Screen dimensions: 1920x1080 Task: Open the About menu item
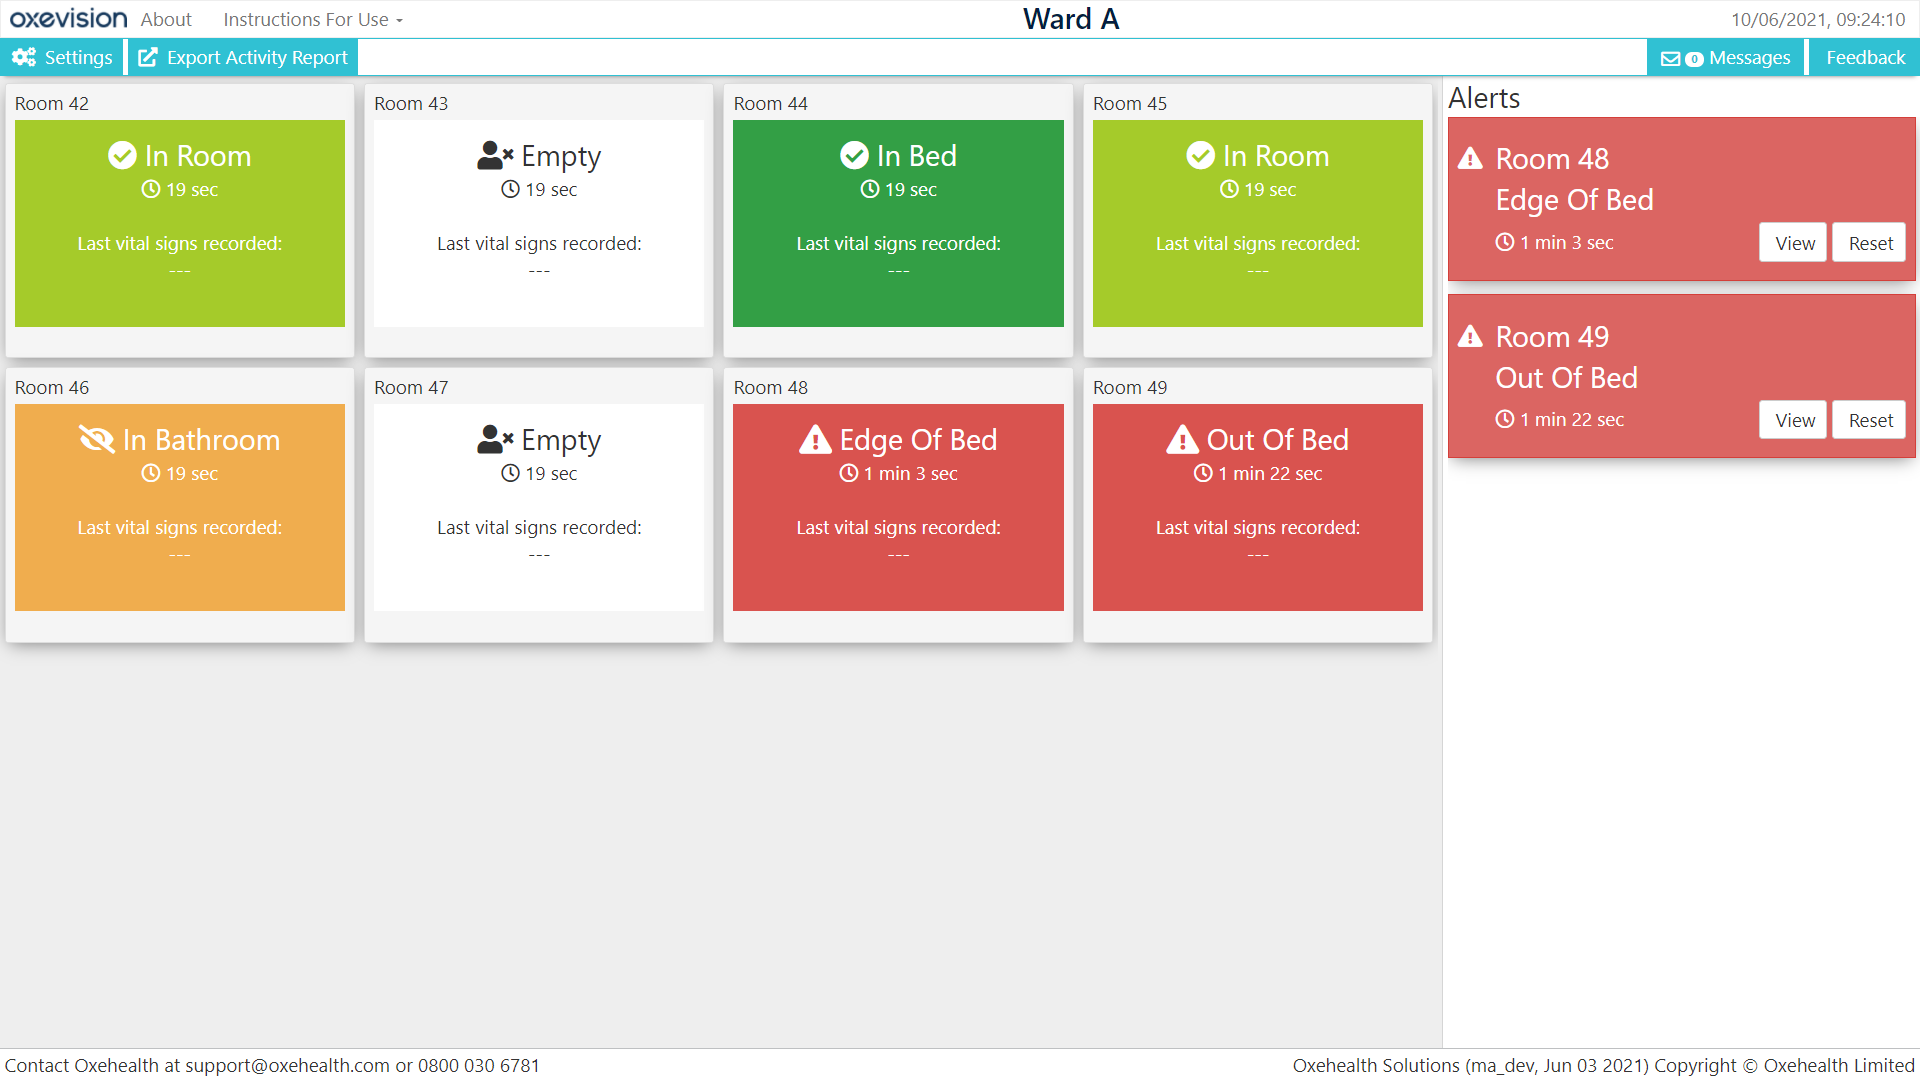point(166,19)
